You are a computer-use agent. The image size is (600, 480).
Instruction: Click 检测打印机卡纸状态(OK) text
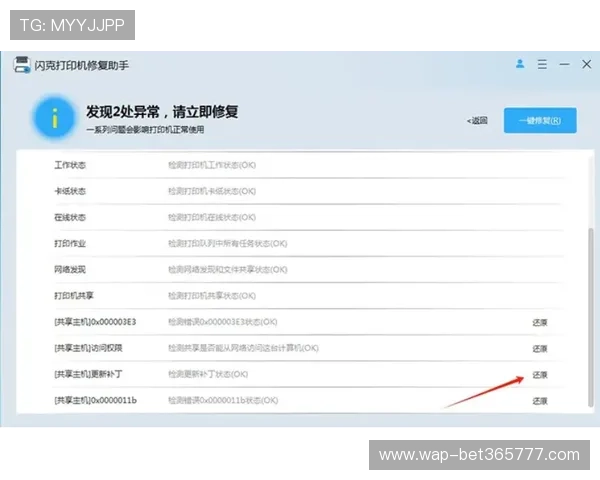click(x=212, y=191)
